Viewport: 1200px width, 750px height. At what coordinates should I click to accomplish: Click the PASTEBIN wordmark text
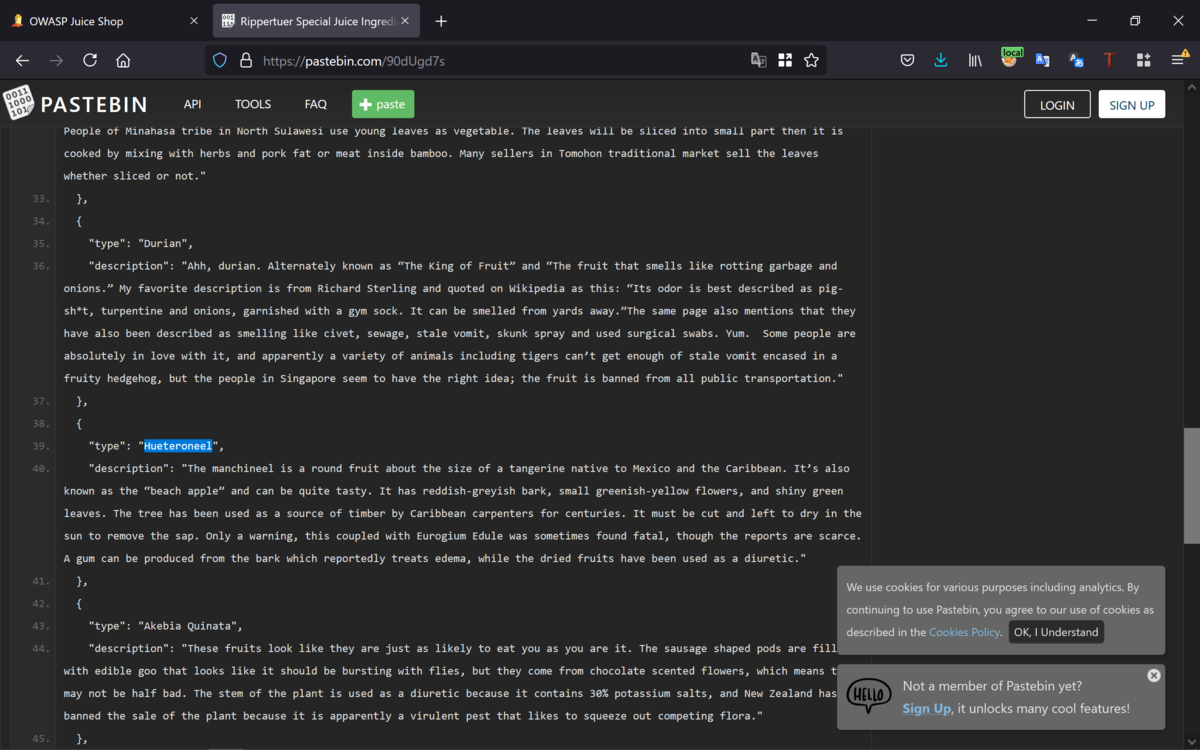pyautogui.click(x=93, y=104)
